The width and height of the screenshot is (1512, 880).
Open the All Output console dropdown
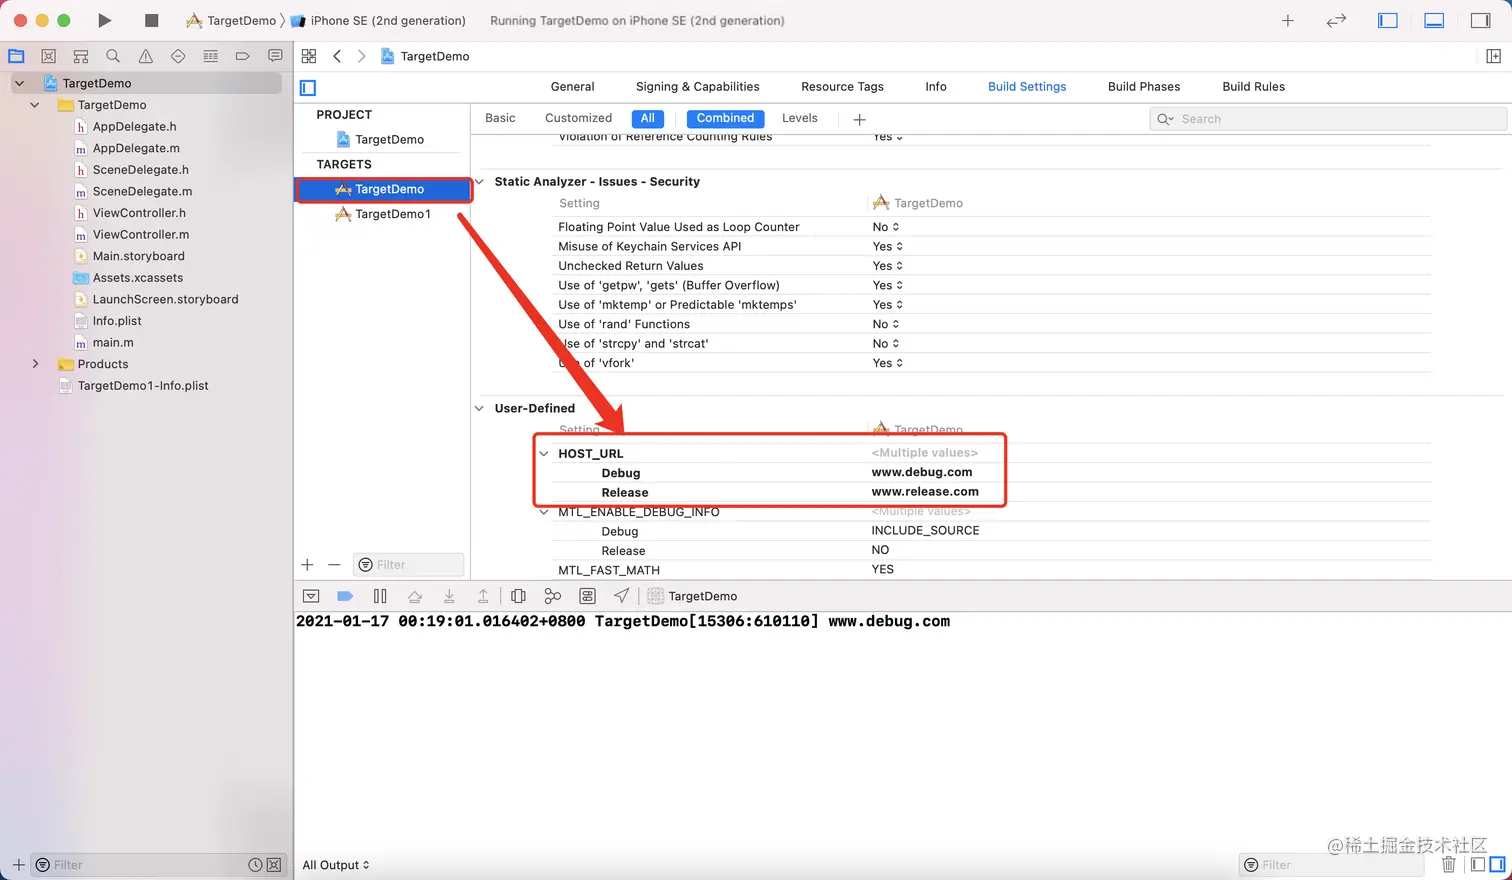[336, 865]
